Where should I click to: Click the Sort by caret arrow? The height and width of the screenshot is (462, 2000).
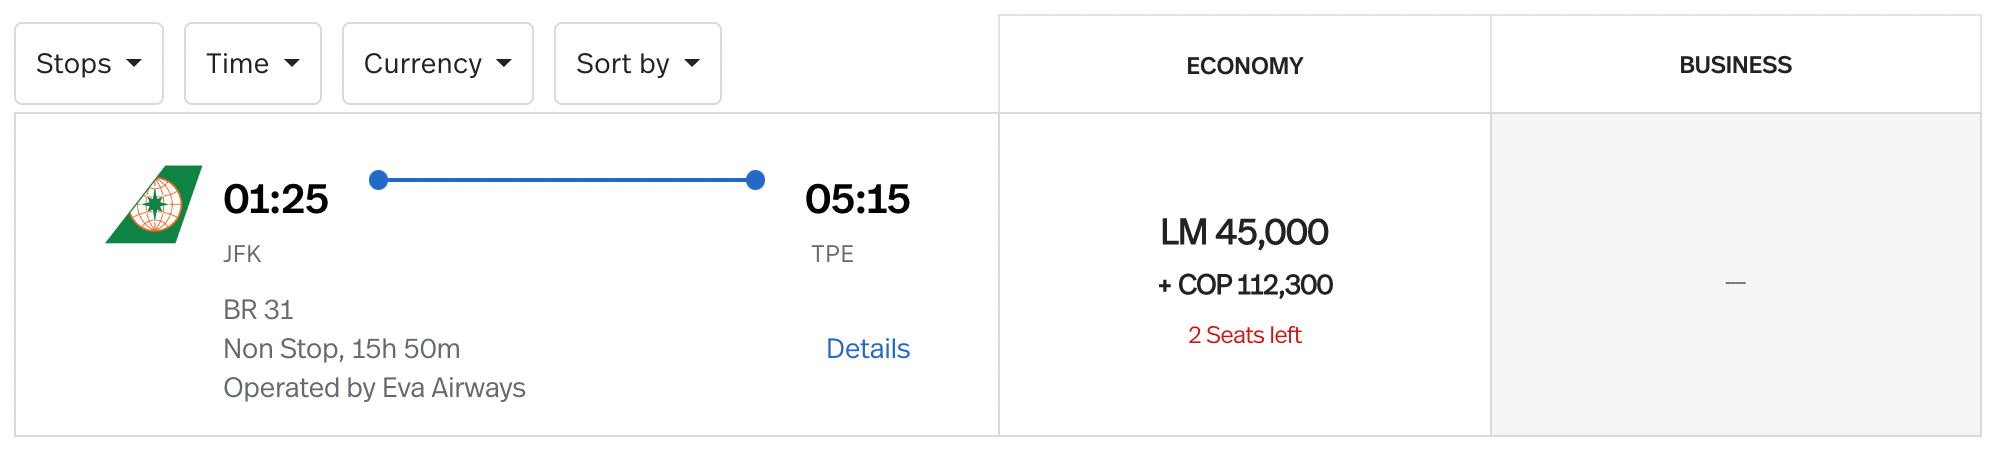tap(692, 64)
